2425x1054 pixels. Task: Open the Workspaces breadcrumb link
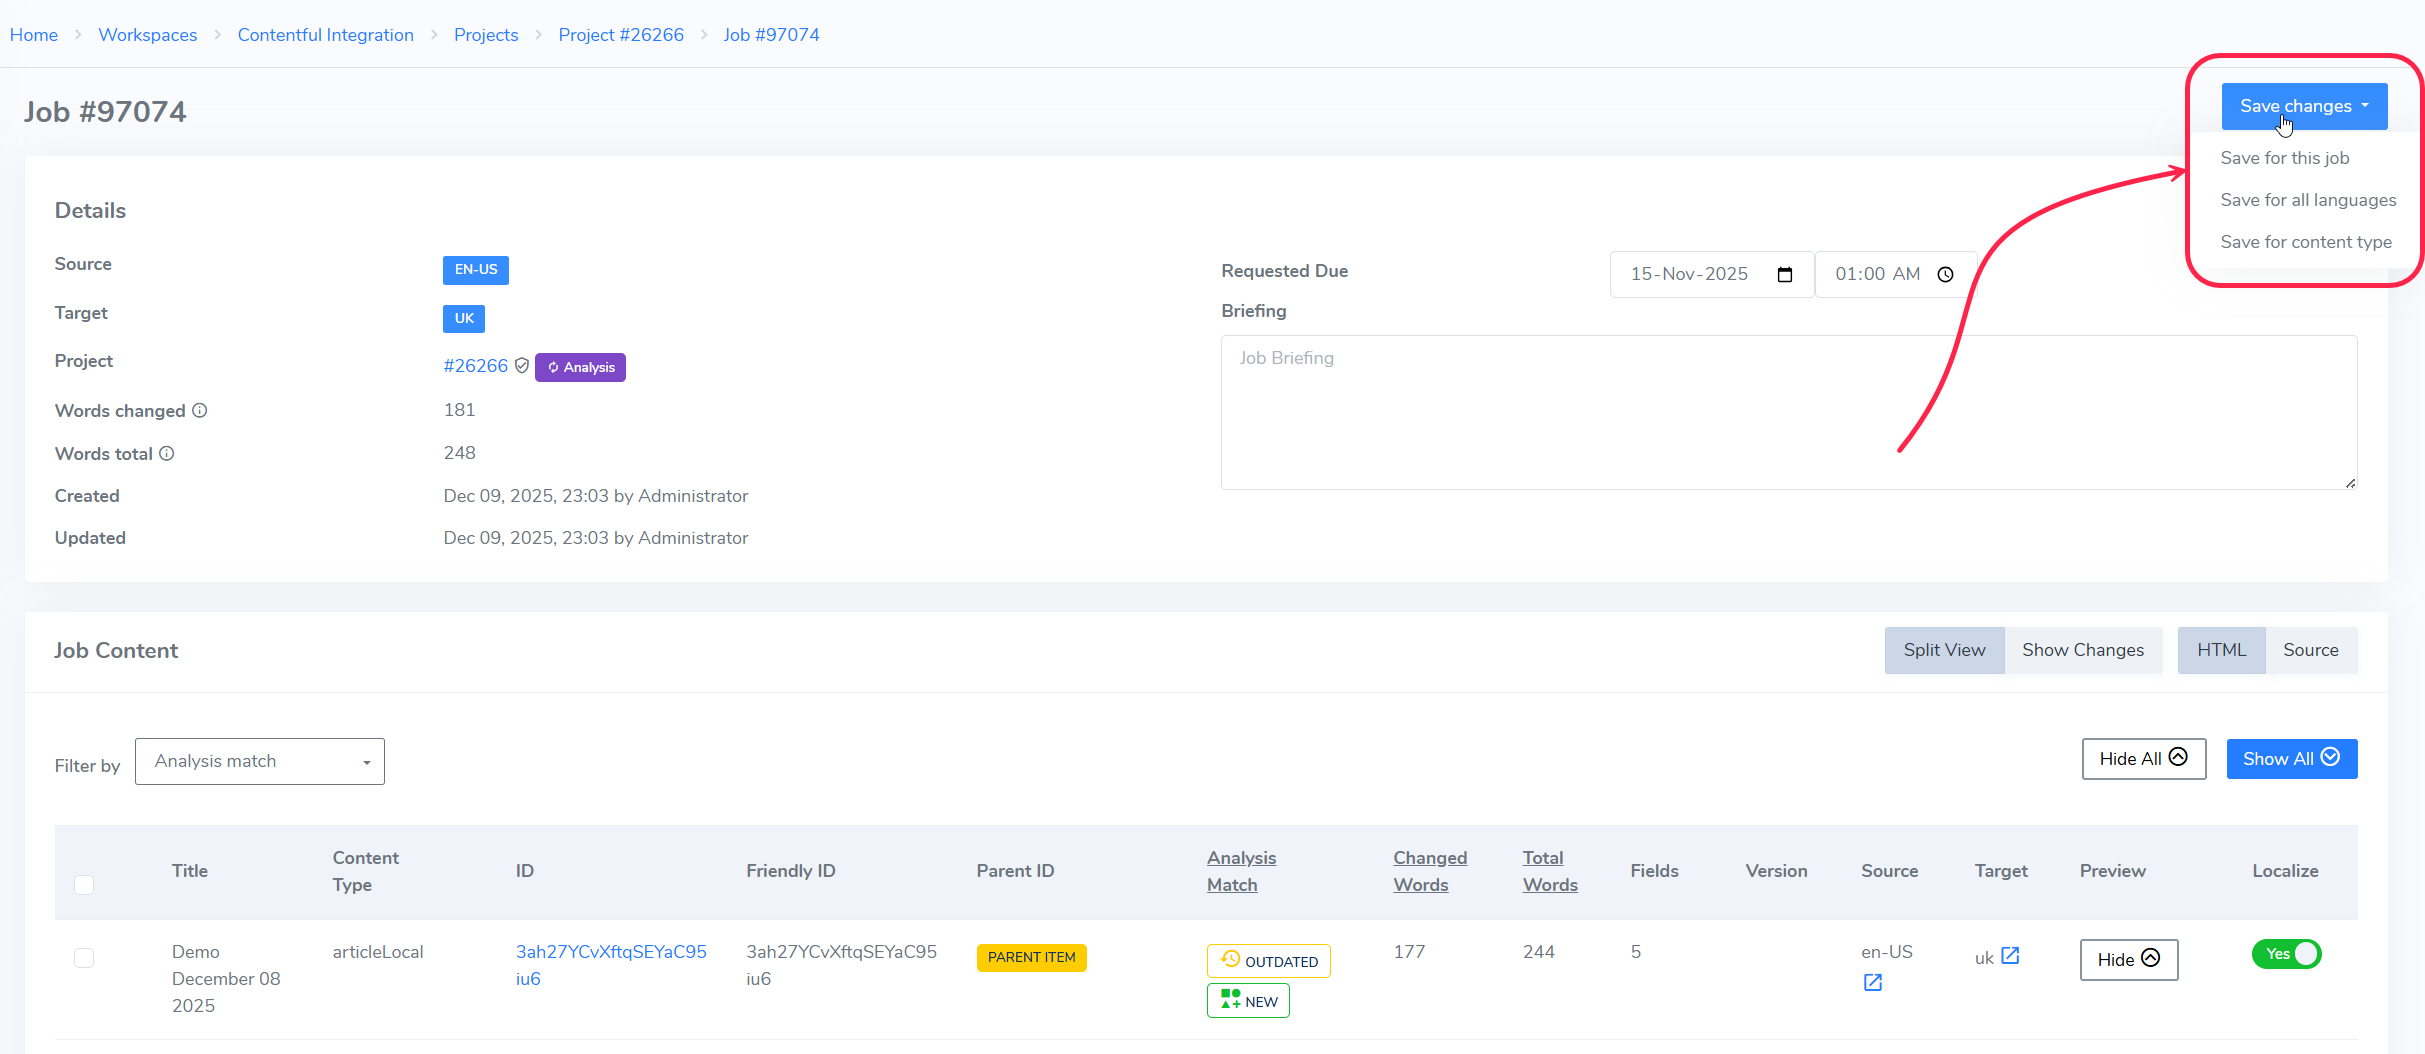click(x=148, y=35)
